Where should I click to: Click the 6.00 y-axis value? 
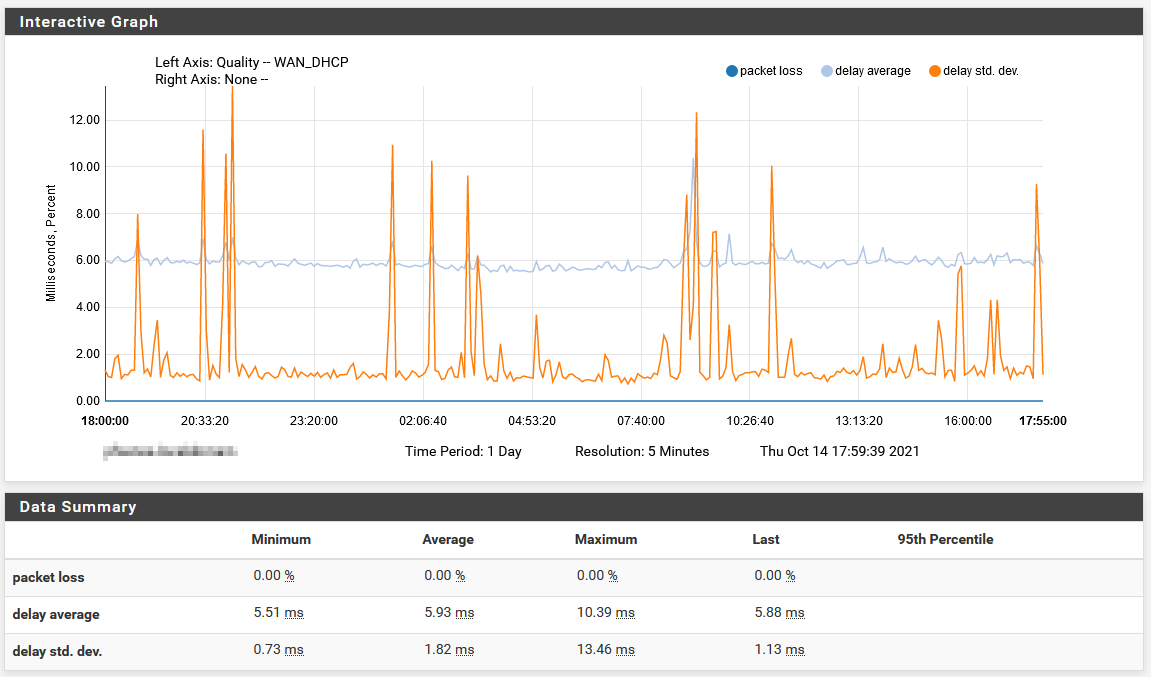point(87,260)
